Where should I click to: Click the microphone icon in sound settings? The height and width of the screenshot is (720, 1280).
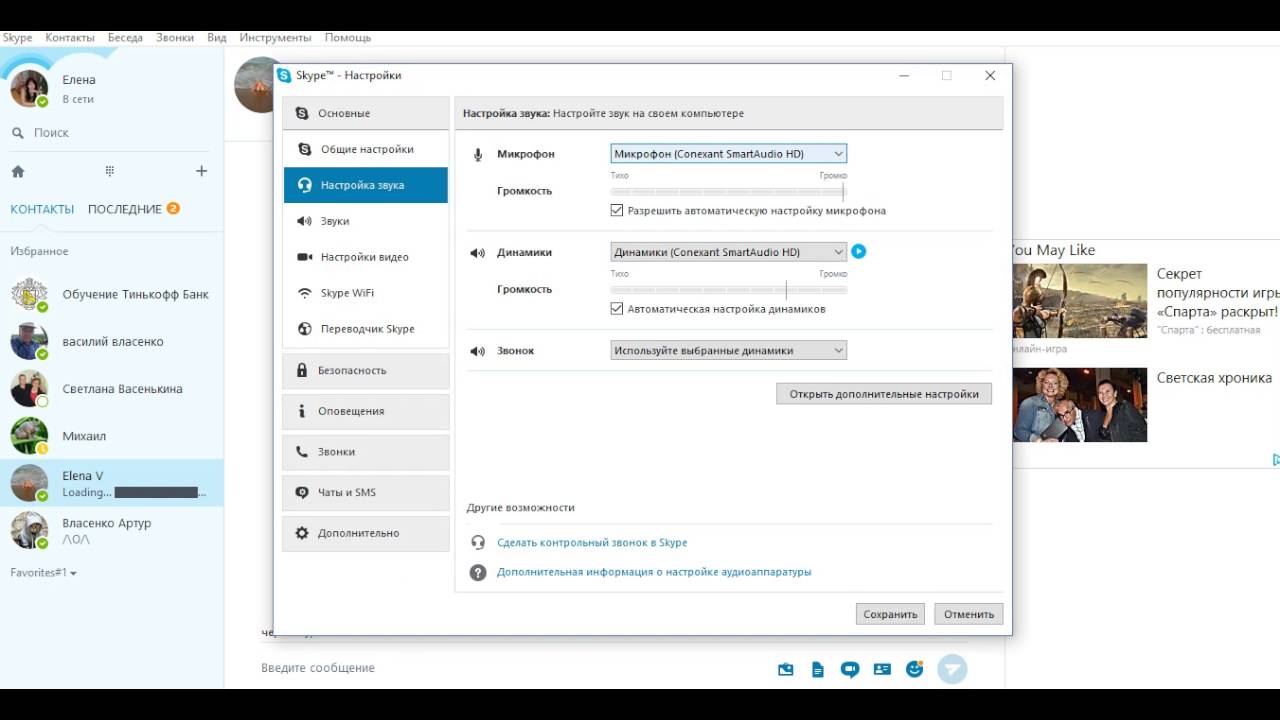pyautogui.click(x=477, y=154)
